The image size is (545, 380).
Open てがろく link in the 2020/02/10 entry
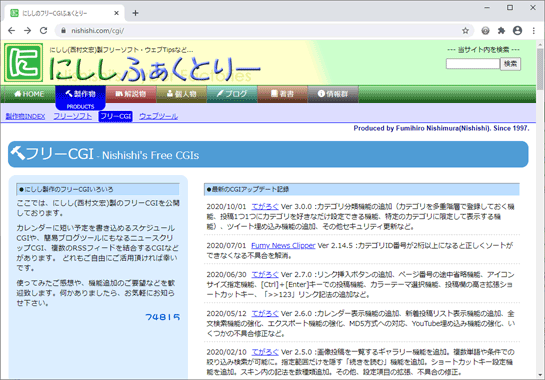(x=265, y=352)
